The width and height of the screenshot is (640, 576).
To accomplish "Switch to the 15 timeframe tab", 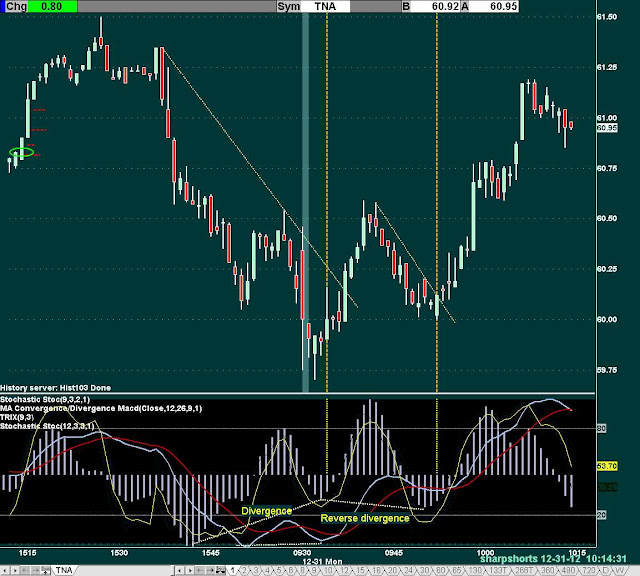I will tap(360, 570).
